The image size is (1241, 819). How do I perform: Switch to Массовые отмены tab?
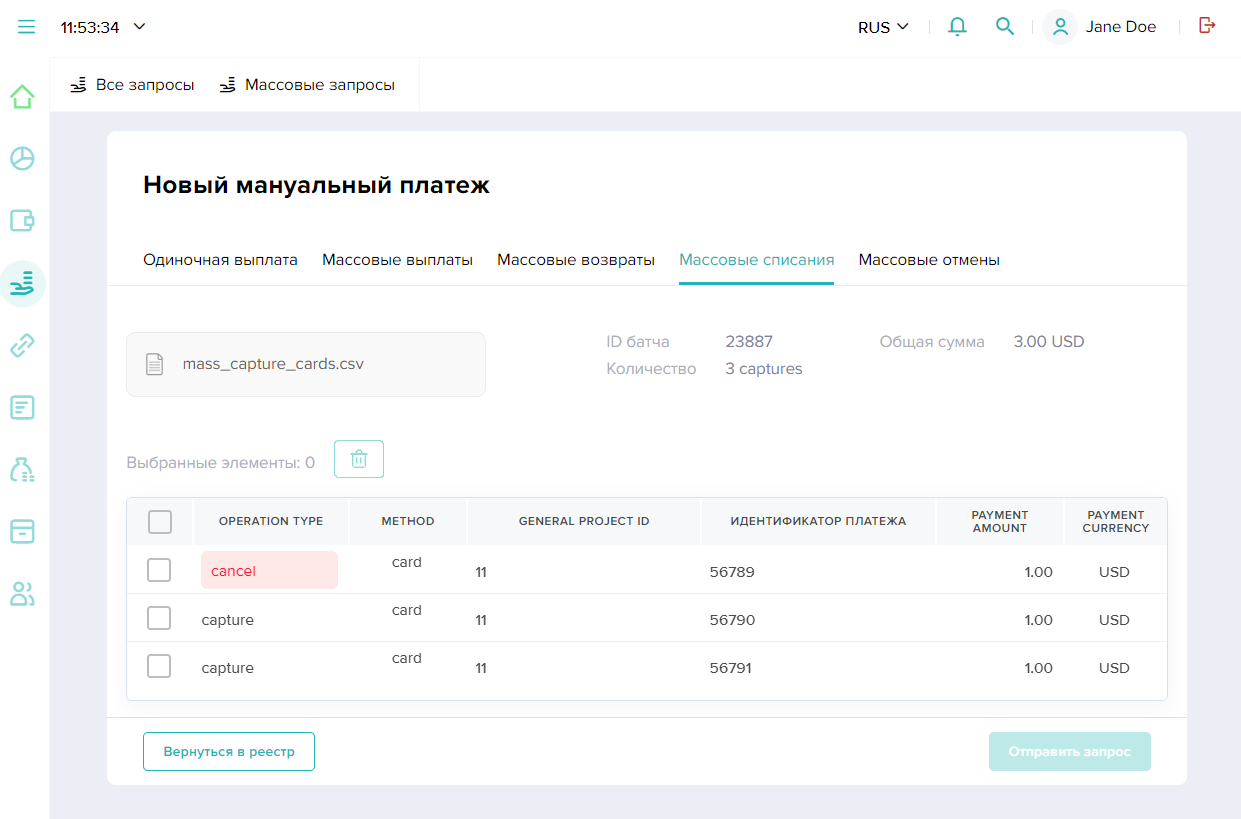[929, 260]
